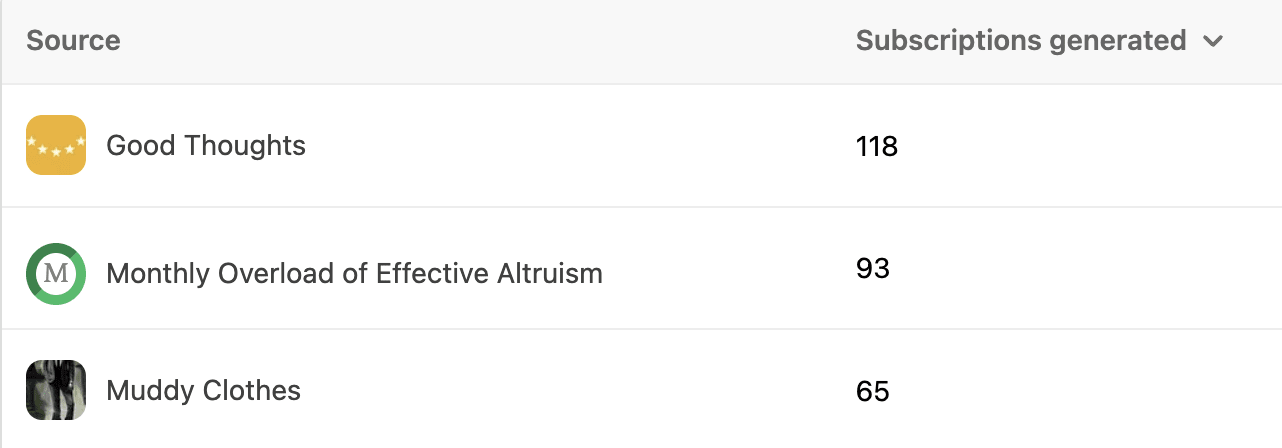Click the row of stars on the gold icon
Screen dimensions: 1282x448
pos(56,148)
